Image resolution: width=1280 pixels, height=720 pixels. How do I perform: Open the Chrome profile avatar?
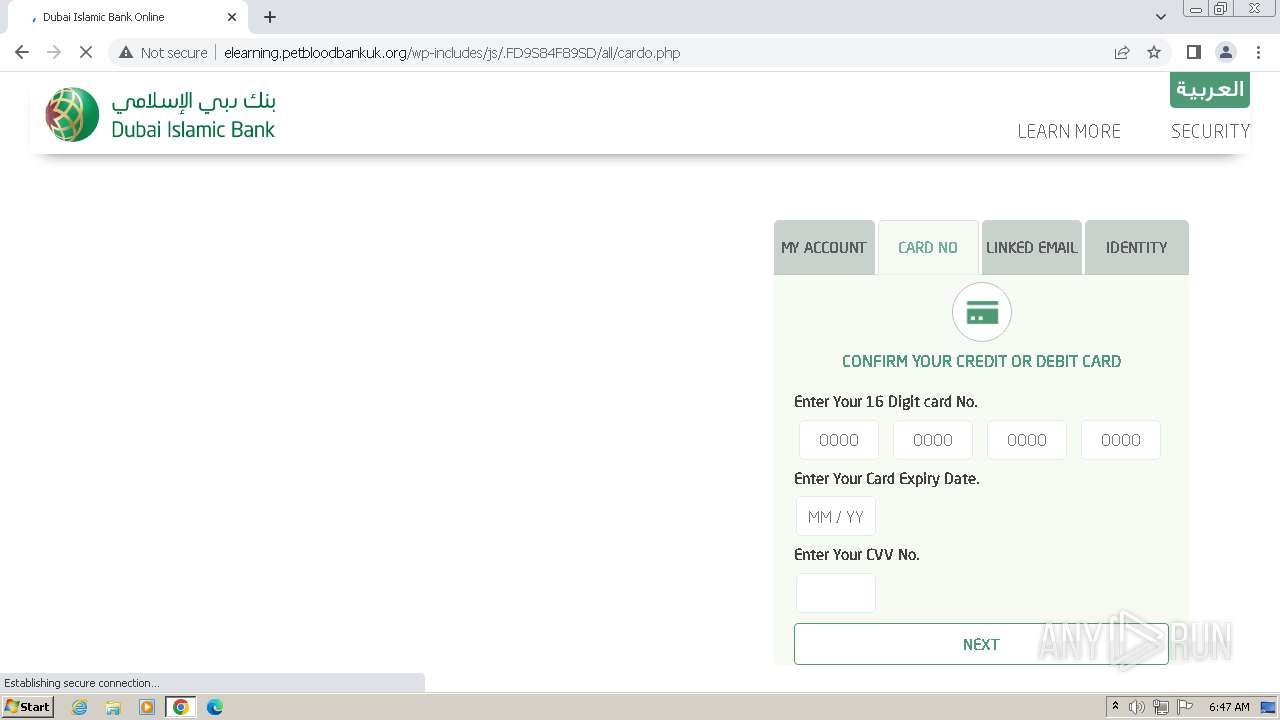pos(1226,52)
